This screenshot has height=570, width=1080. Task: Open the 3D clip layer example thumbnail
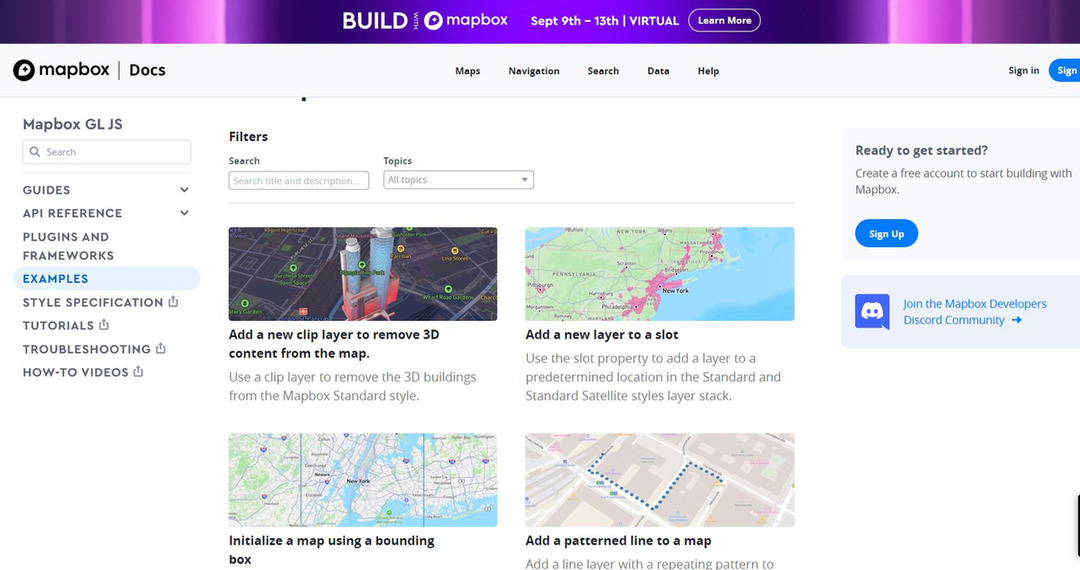(x=363, y=274)
